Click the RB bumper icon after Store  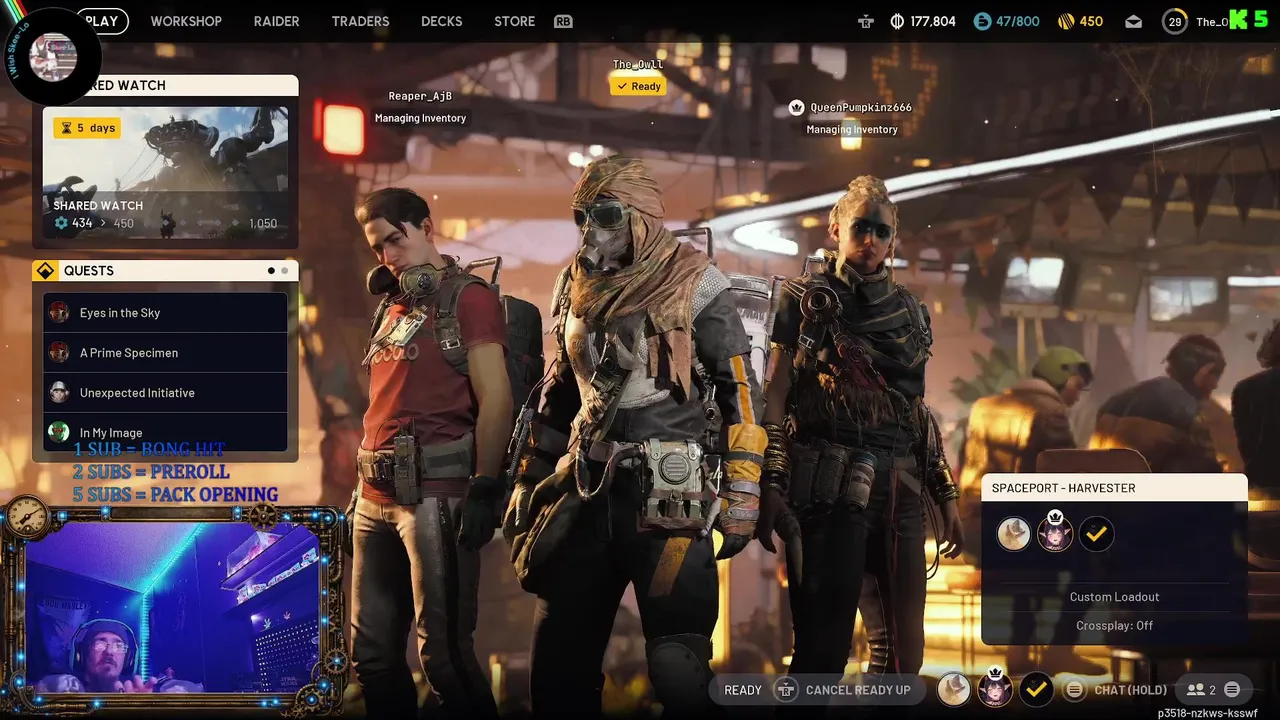click(563, 21)
